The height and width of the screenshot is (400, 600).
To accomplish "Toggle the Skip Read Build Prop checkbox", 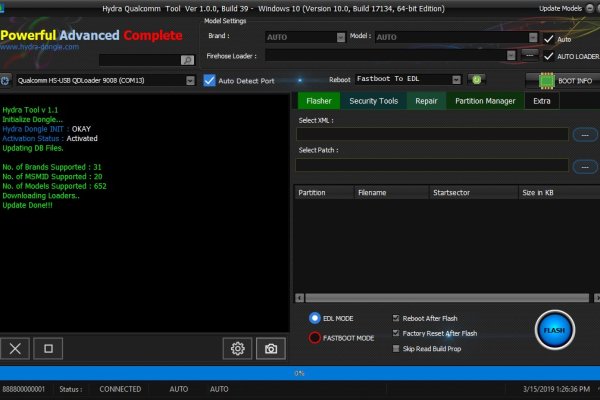I will [397, 349].
